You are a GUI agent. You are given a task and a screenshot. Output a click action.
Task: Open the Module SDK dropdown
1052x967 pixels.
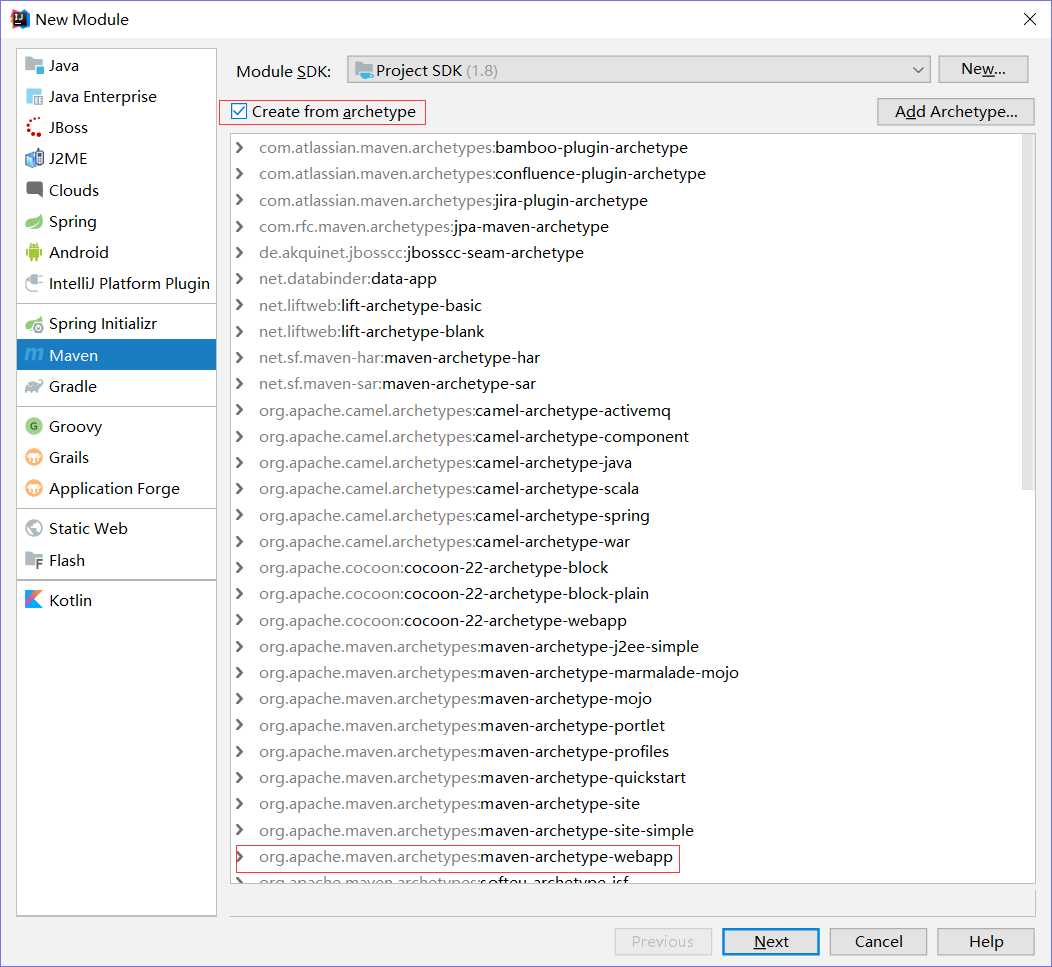click(638, 70)
